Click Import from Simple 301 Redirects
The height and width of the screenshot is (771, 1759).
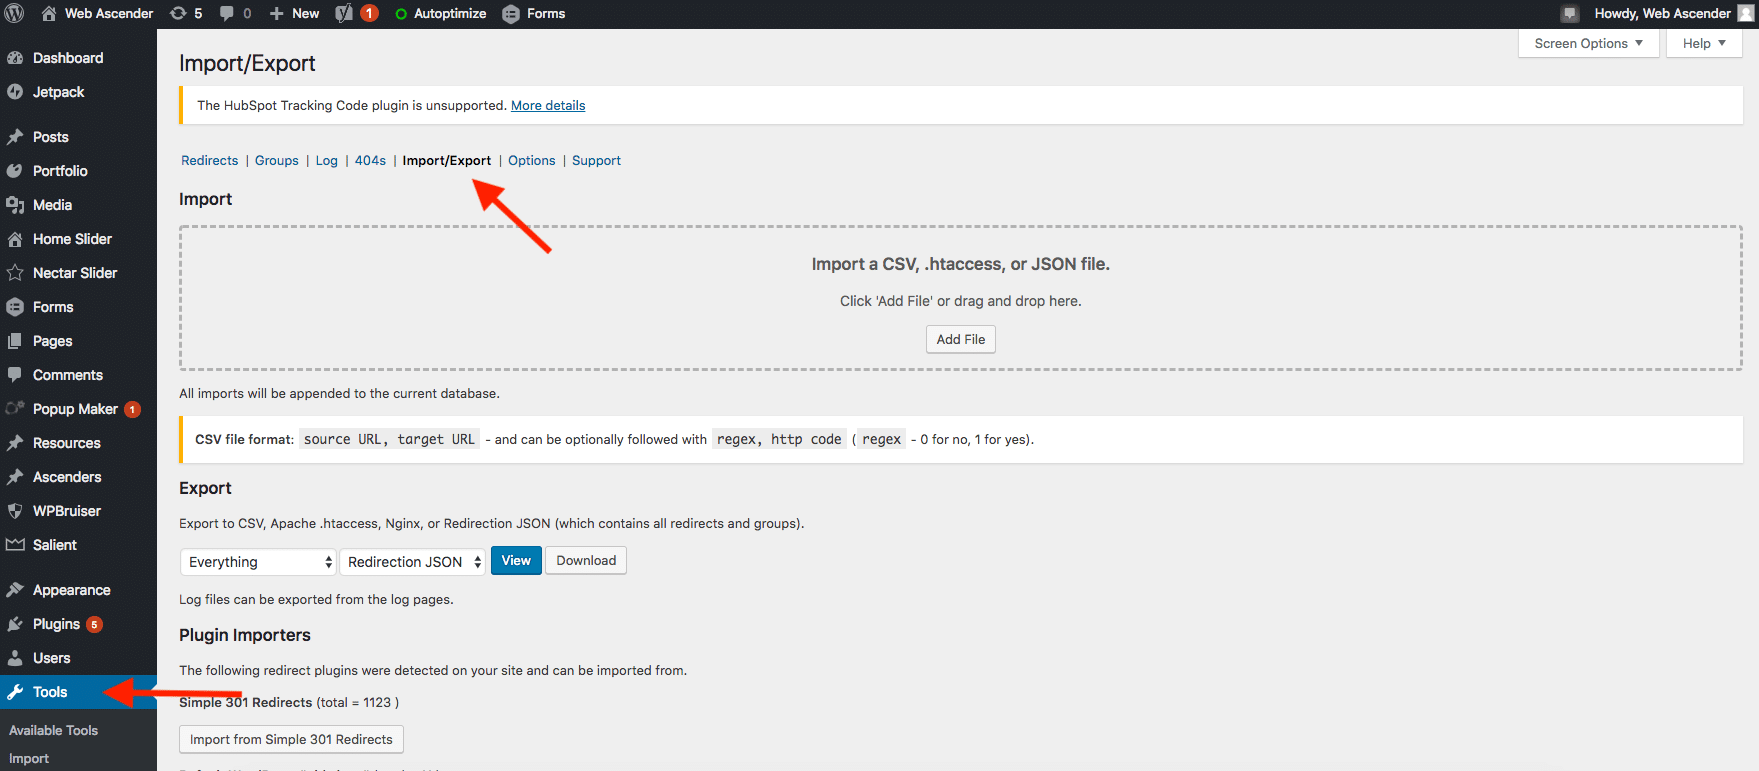click(291, 740)
